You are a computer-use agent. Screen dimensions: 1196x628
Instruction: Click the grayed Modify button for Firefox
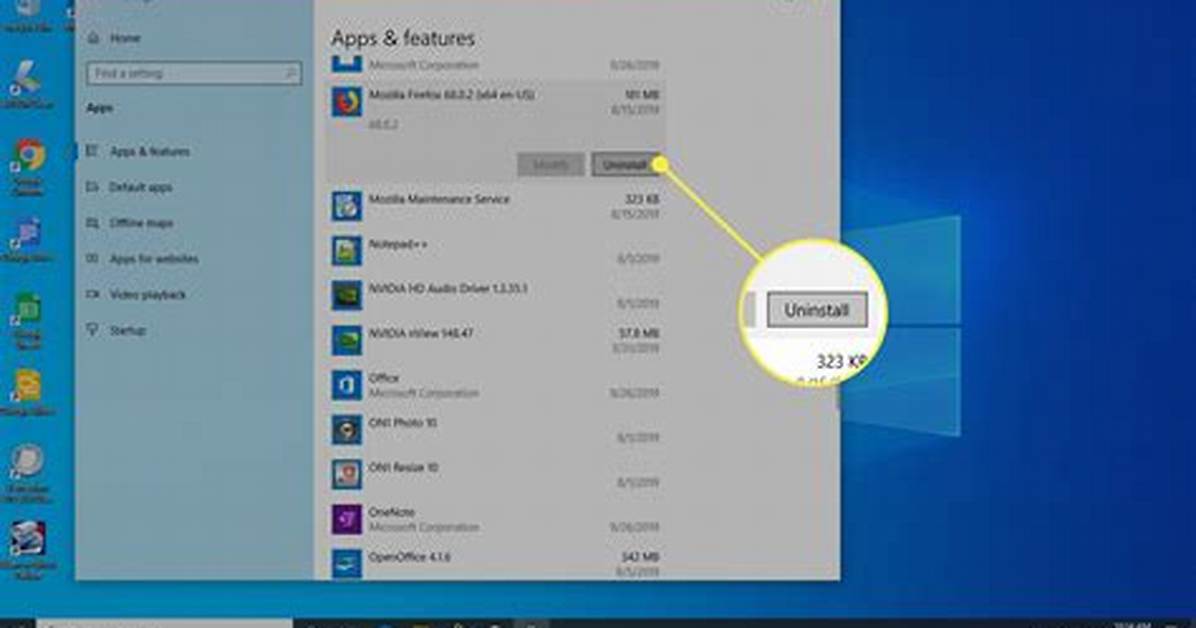(550, 165)
